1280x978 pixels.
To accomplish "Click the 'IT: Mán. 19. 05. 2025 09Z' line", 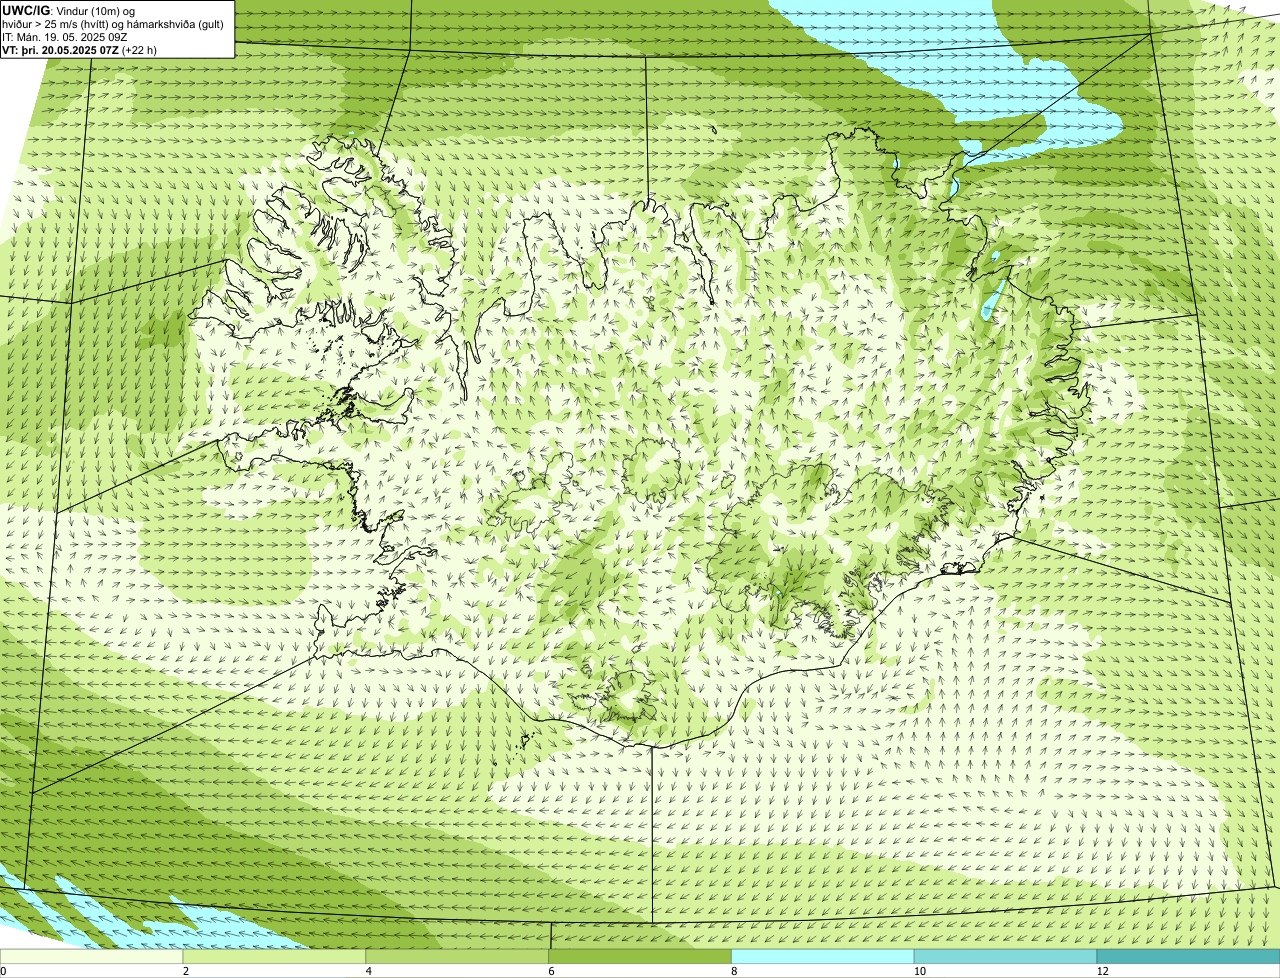I will click(x=65, y=37).
